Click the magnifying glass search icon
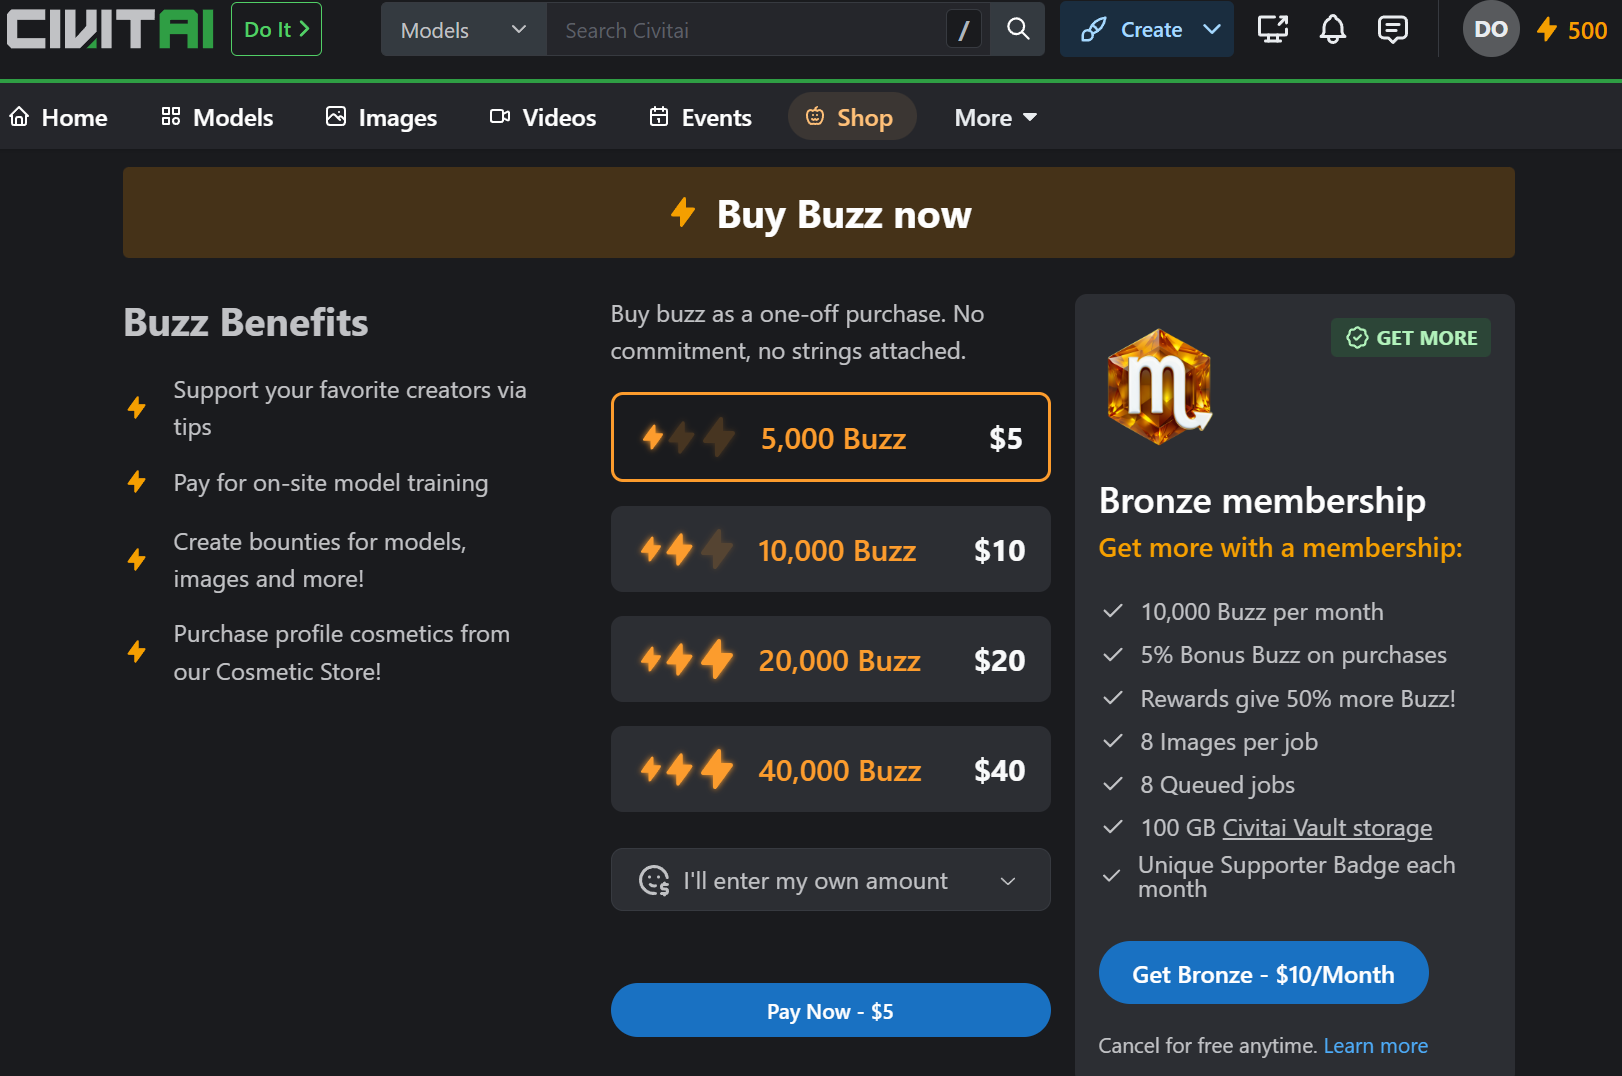This screenshot has height=1076, width=1622. pos(1018,29)
